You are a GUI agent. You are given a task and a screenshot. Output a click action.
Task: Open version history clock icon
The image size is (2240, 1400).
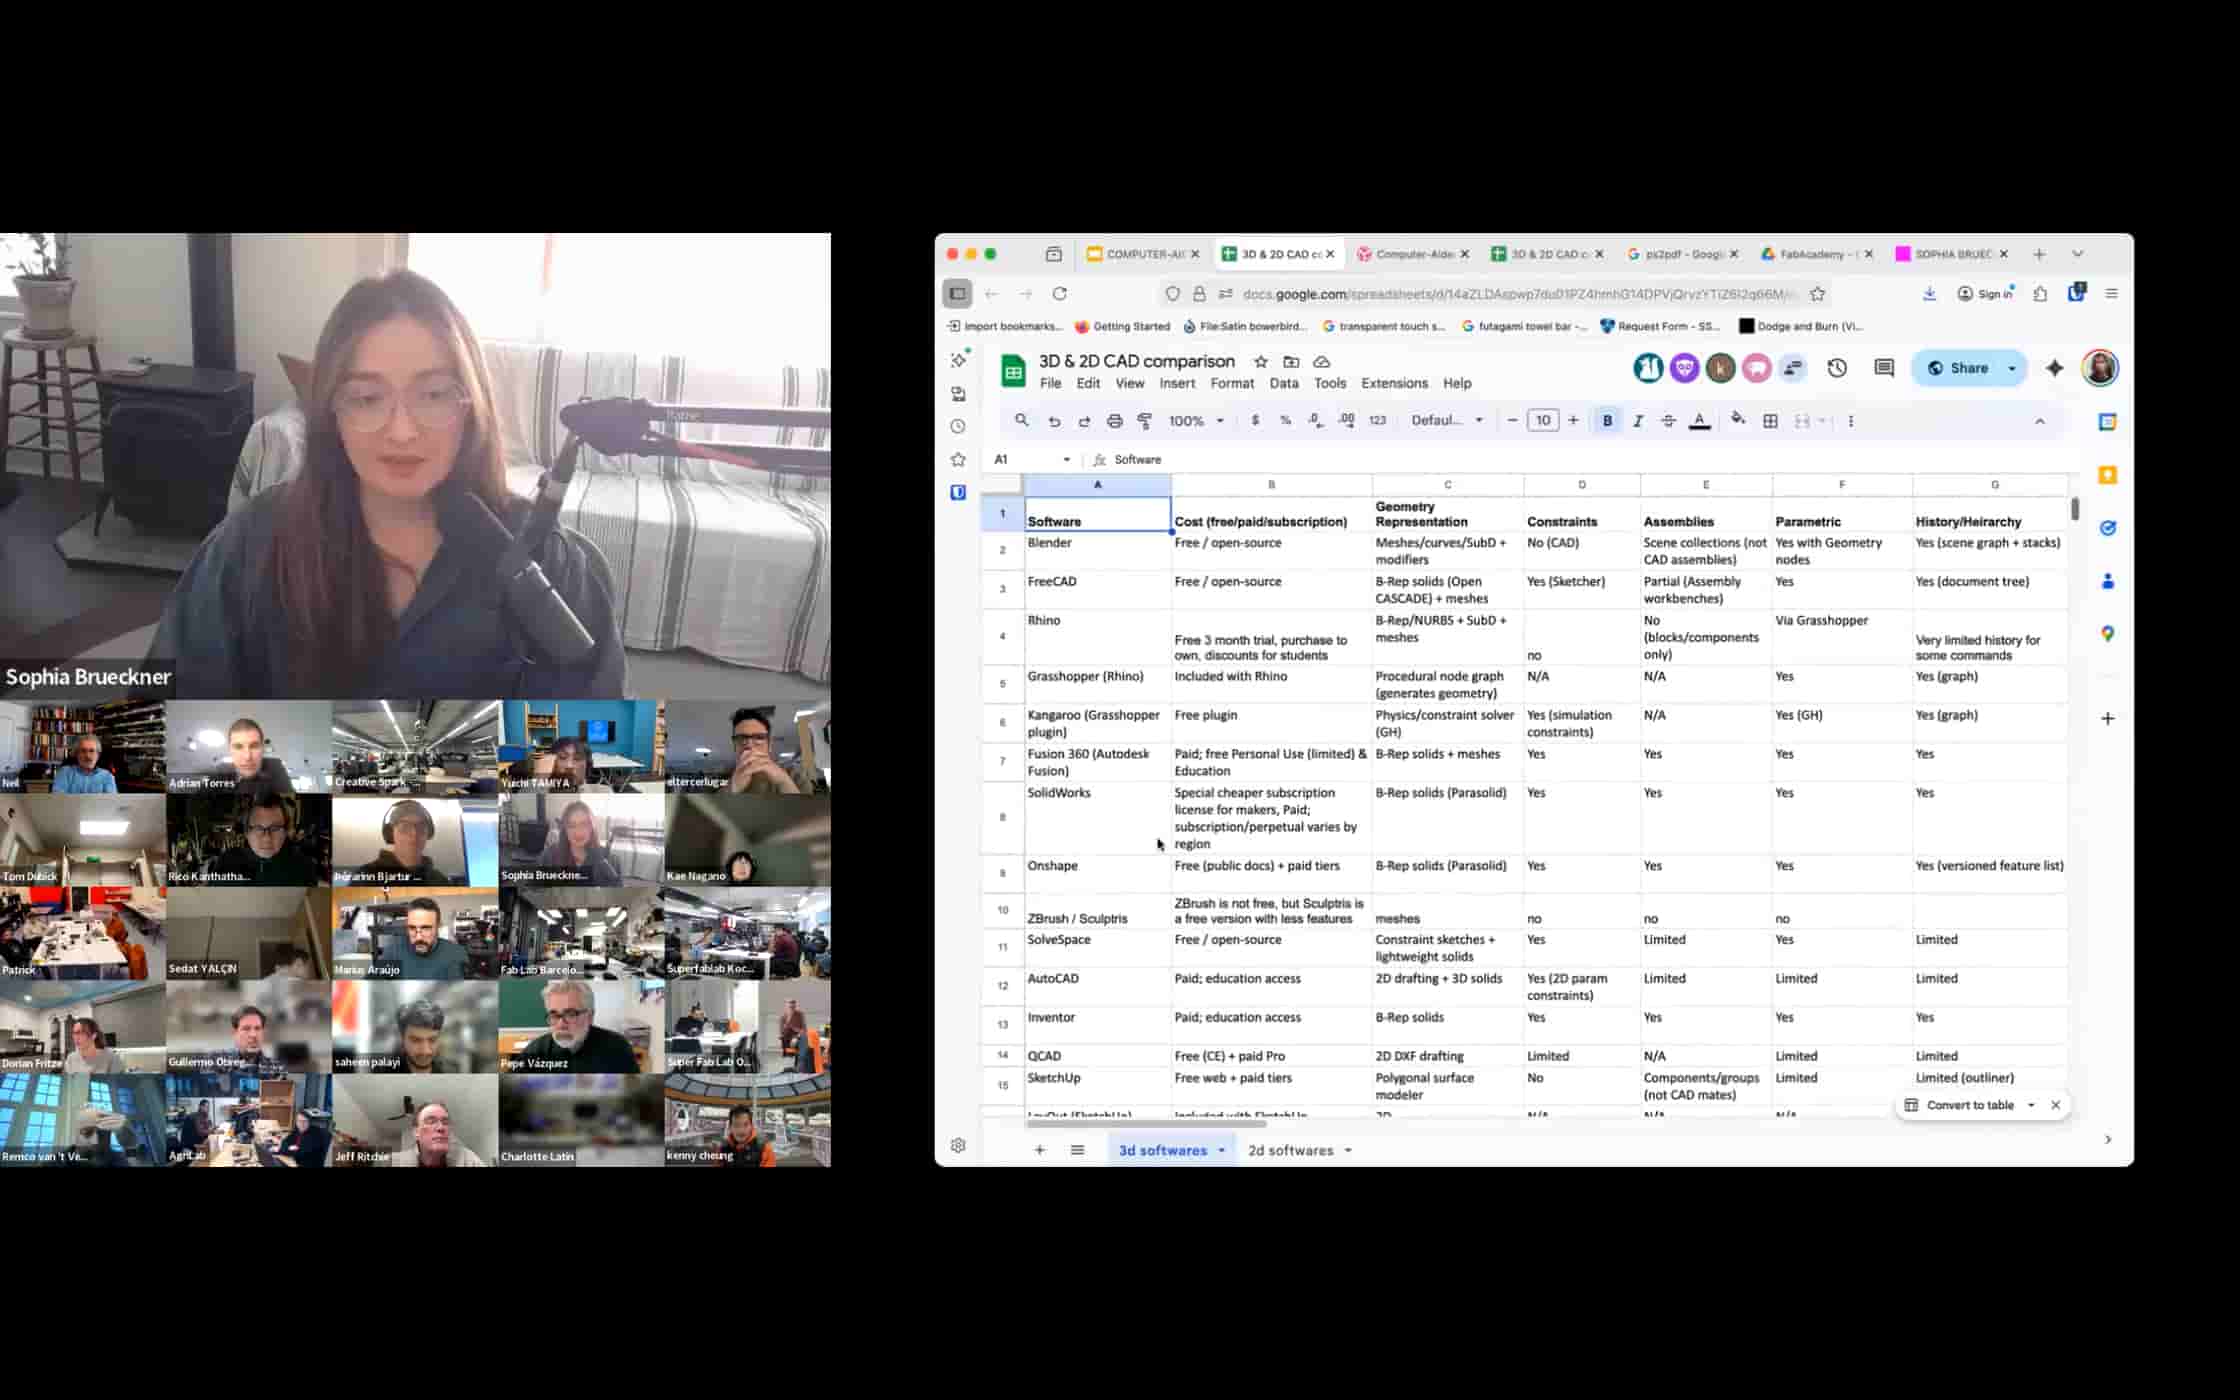coord(1837,368)
